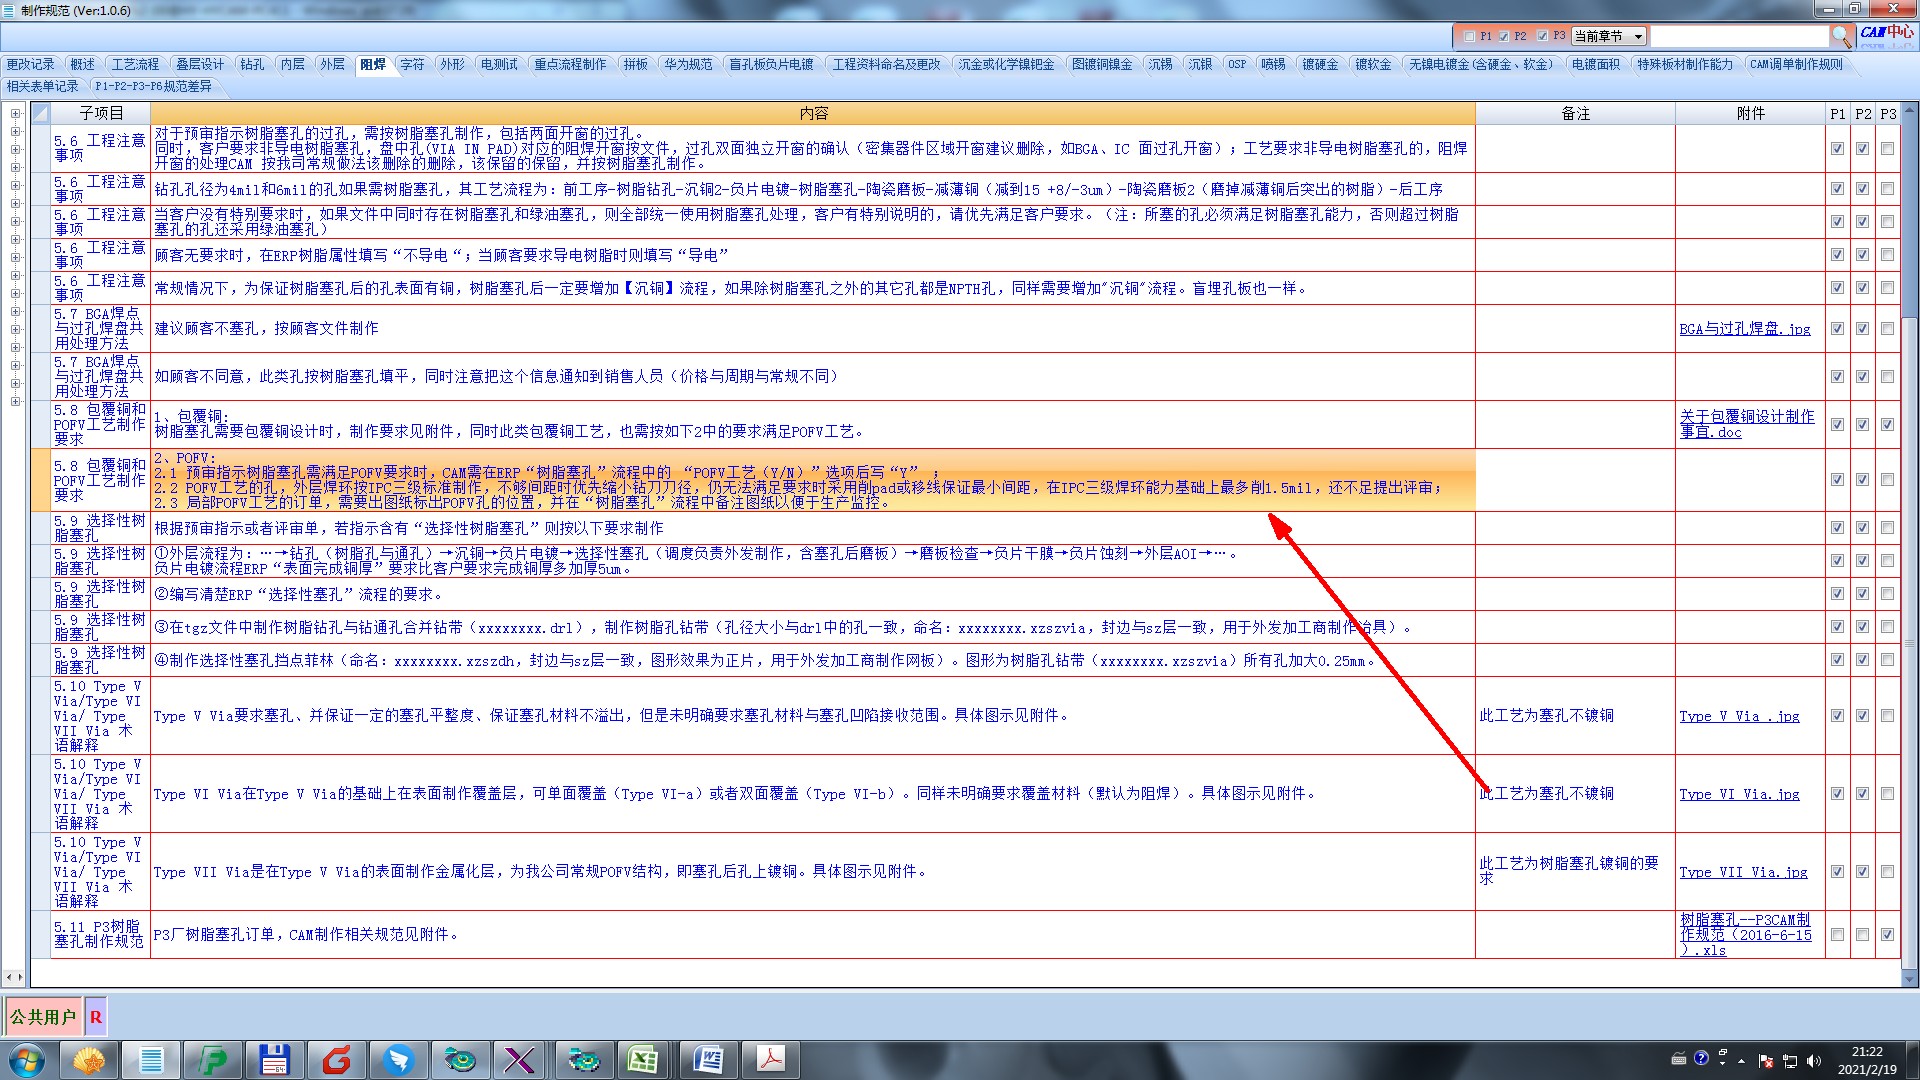Open BGA与过孔焊盘.jpg attachment link
1920x1080 pixels.
coord(1745,329)
